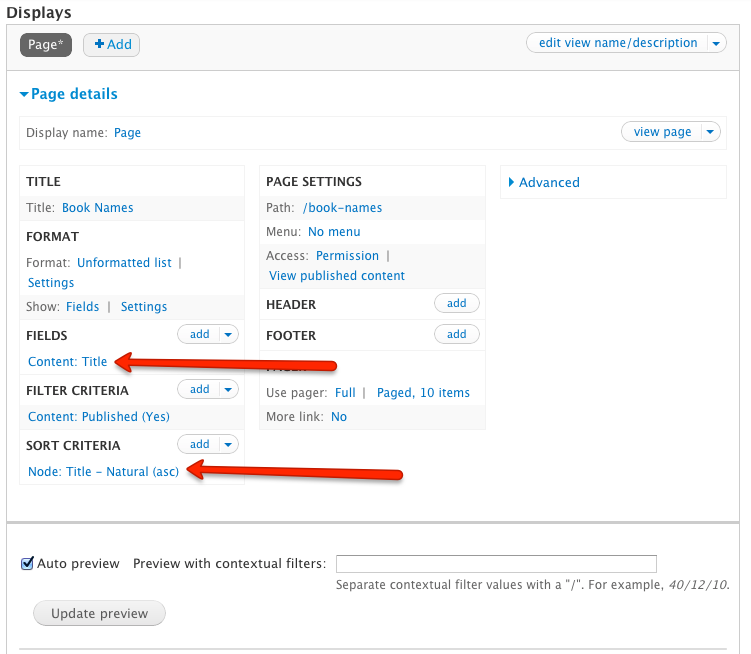Edit the Book Names title link
This screenshot has height=654, width=751.
98,207
